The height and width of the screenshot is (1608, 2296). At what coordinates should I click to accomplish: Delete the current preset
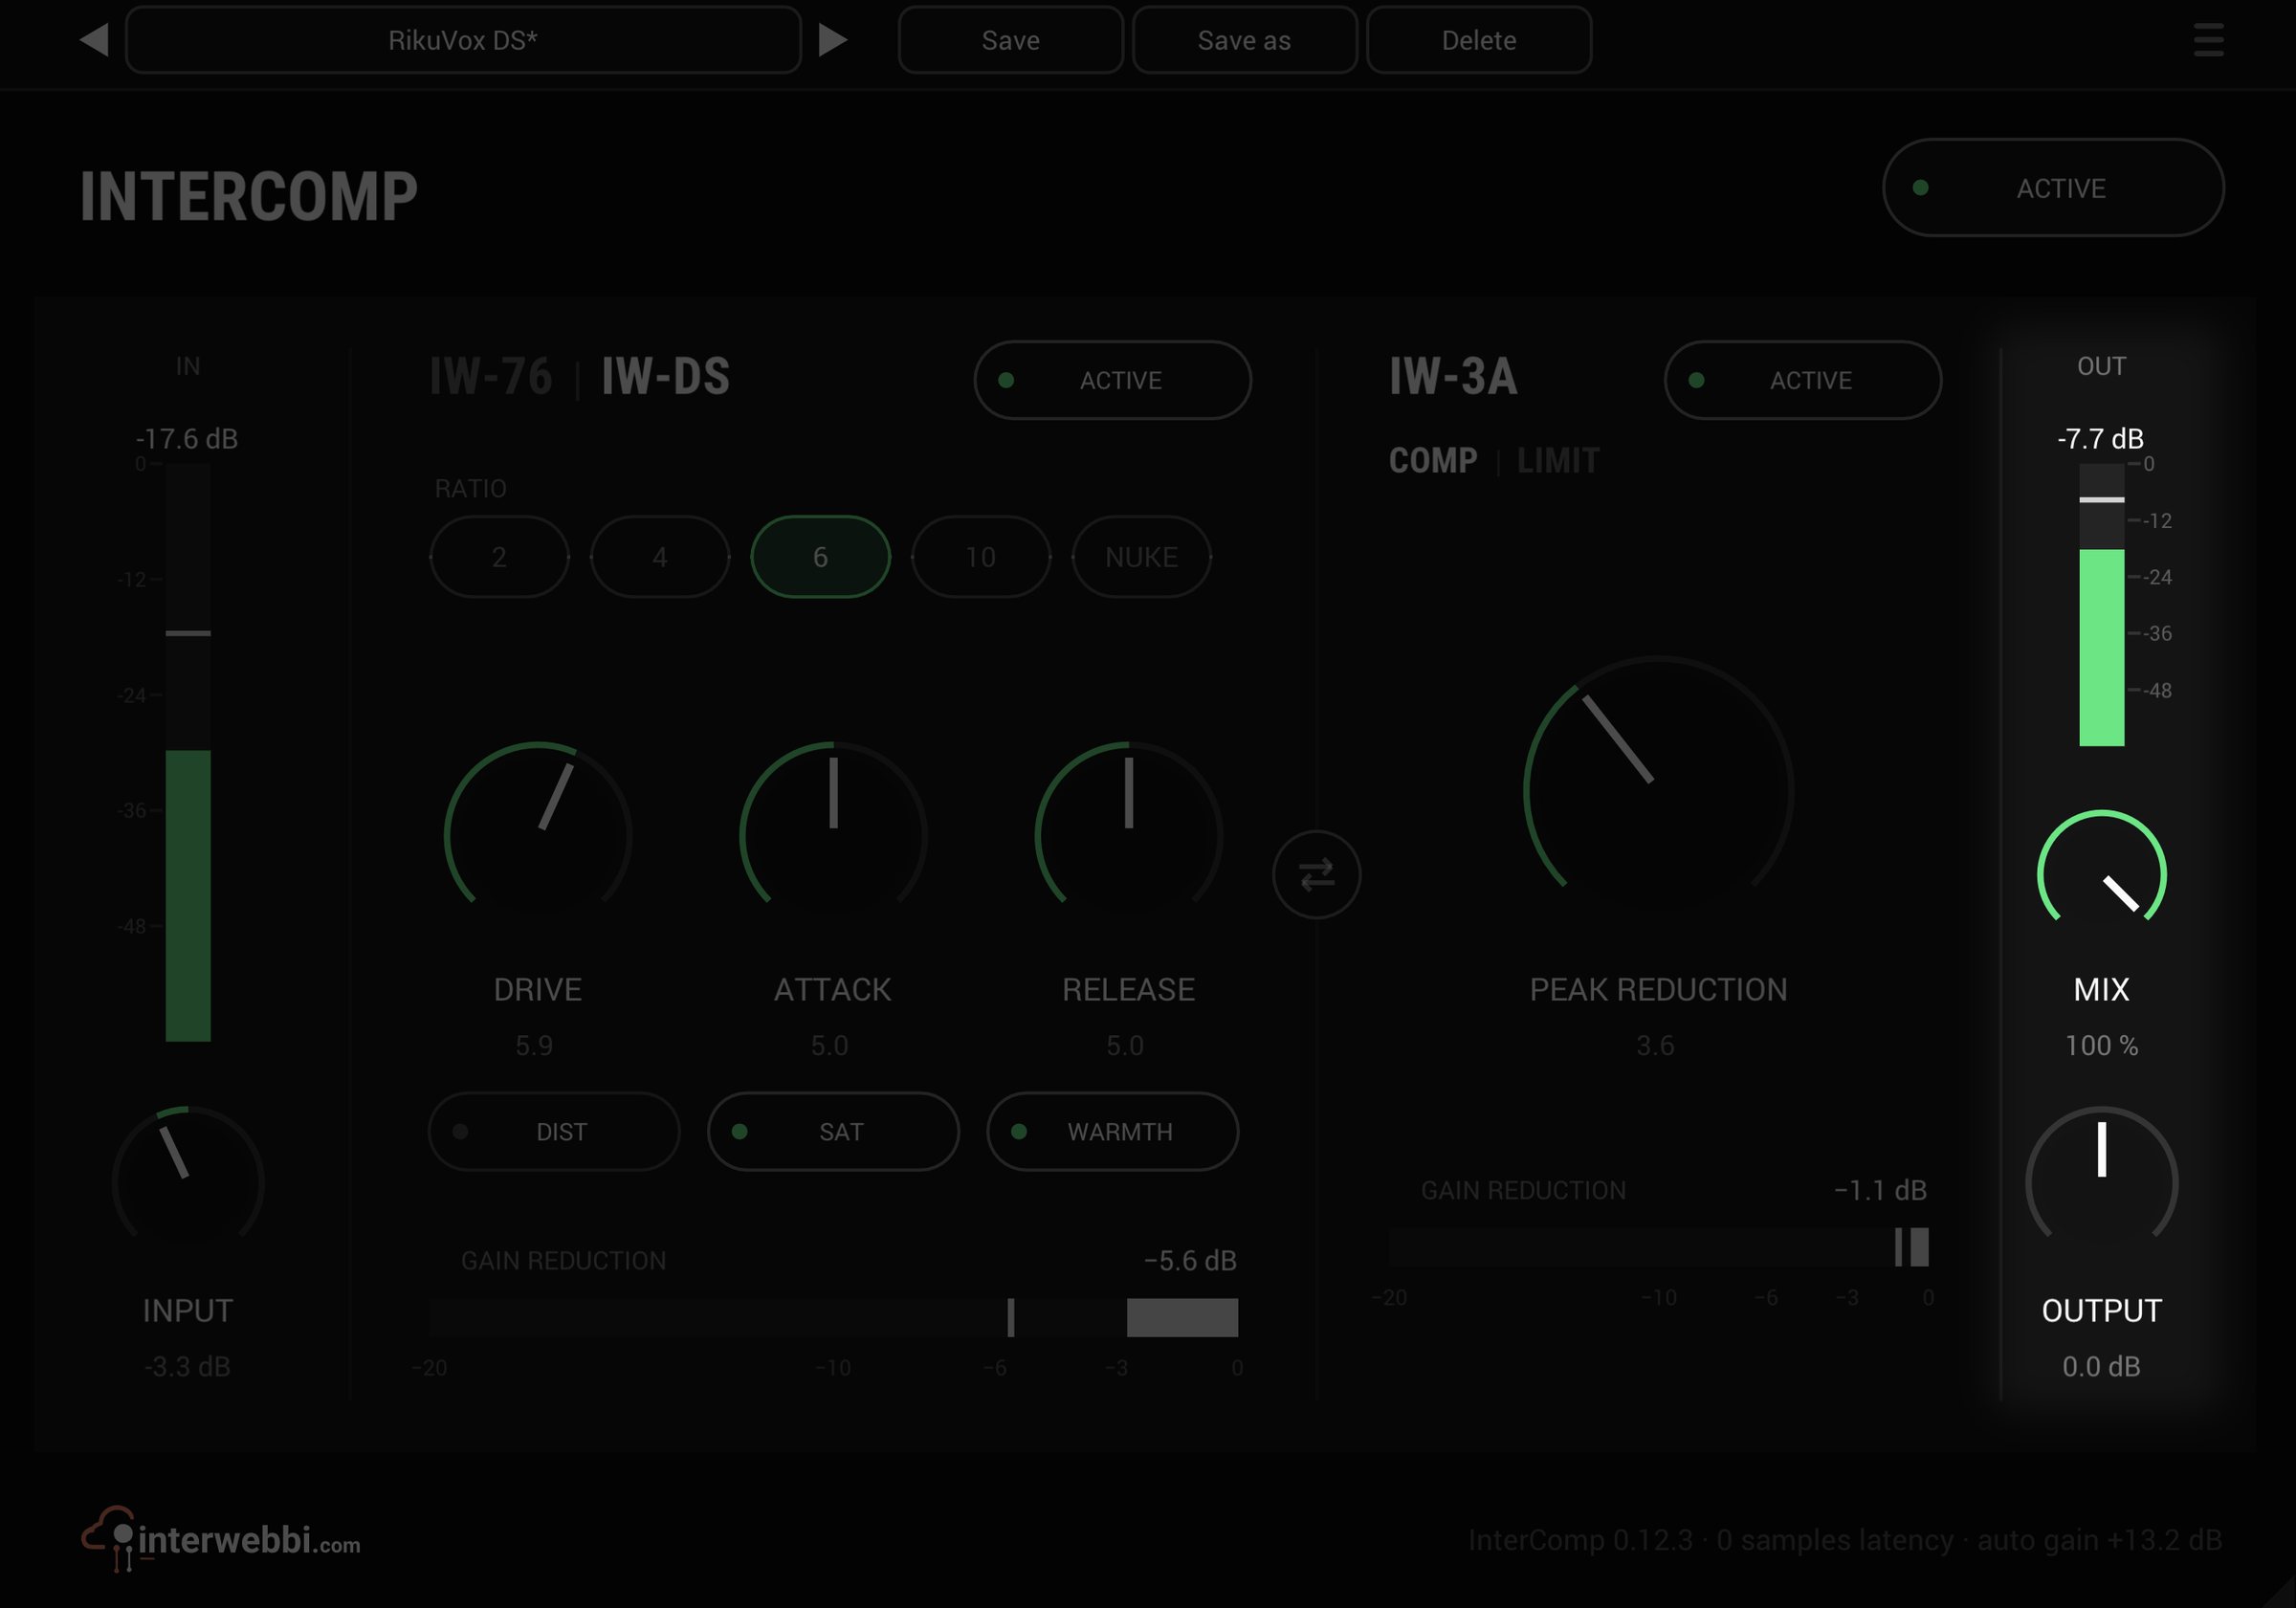pyautogui.click(x=1478, y=40)
